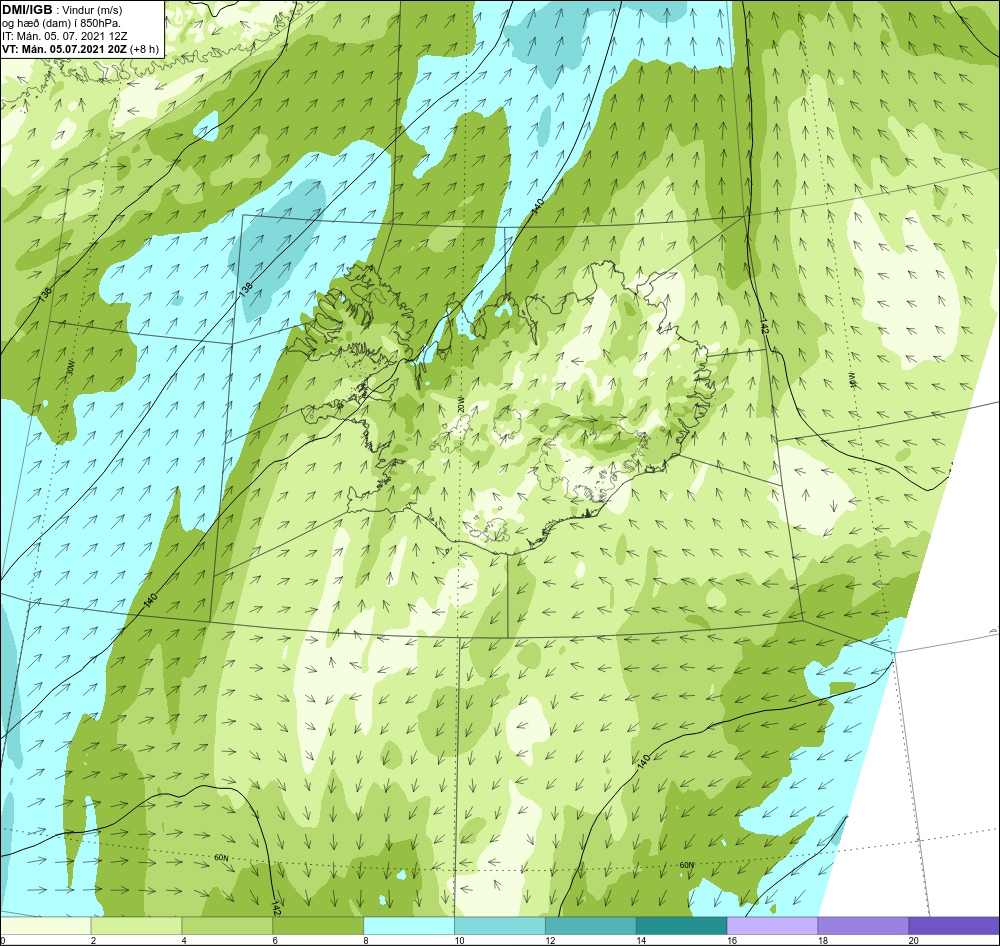The image size is (1000, 946).
Task: Click the western '60N' latitude label
Action: pos(221,858)
